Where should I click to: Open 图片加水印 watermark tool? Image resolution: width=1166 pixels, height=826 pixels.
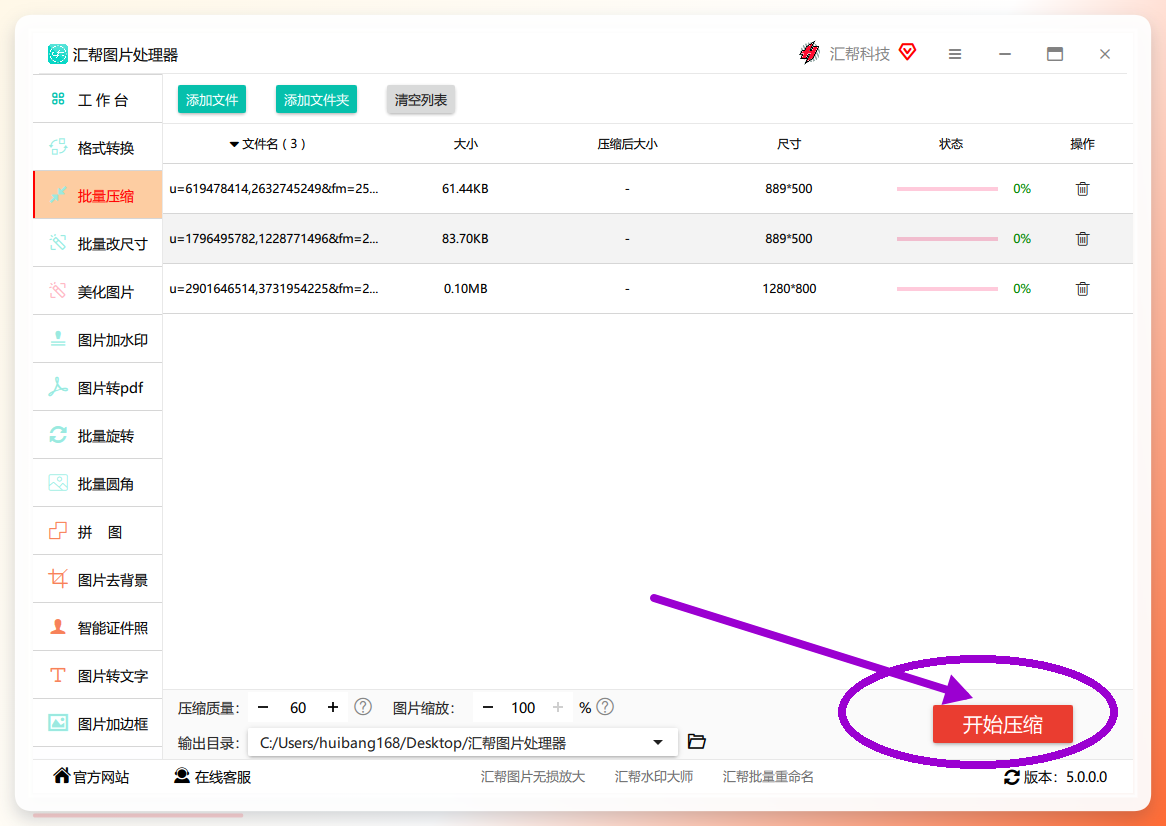click(x=97, y=340)
